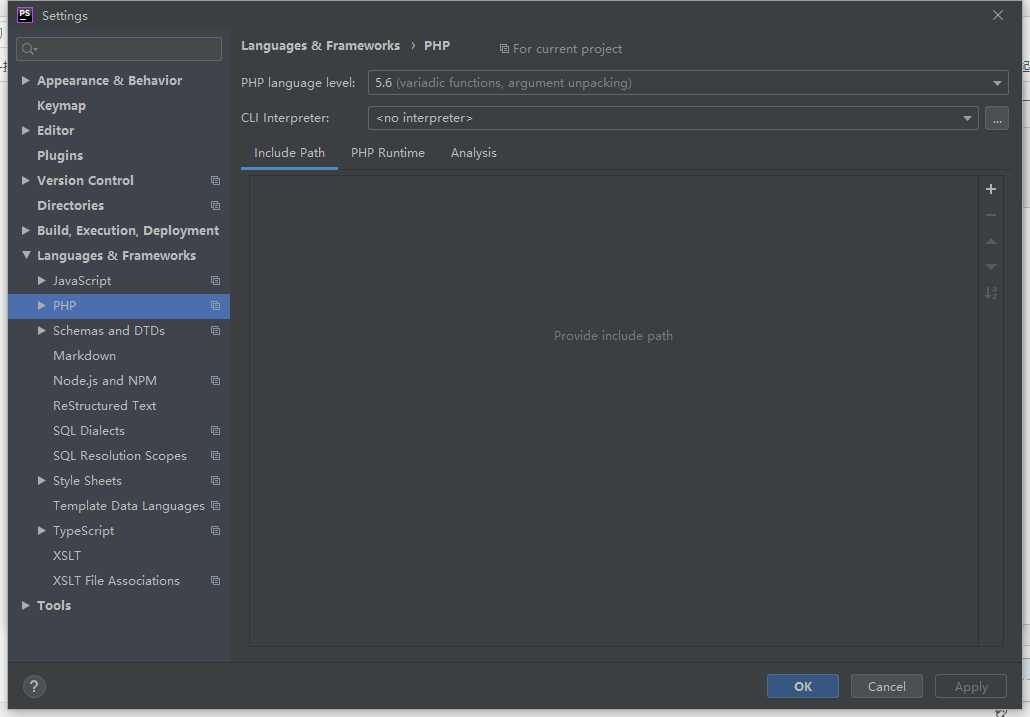
Task: Open the Keymap settings page
Action: pyautogui.click(x=61, y=106)
